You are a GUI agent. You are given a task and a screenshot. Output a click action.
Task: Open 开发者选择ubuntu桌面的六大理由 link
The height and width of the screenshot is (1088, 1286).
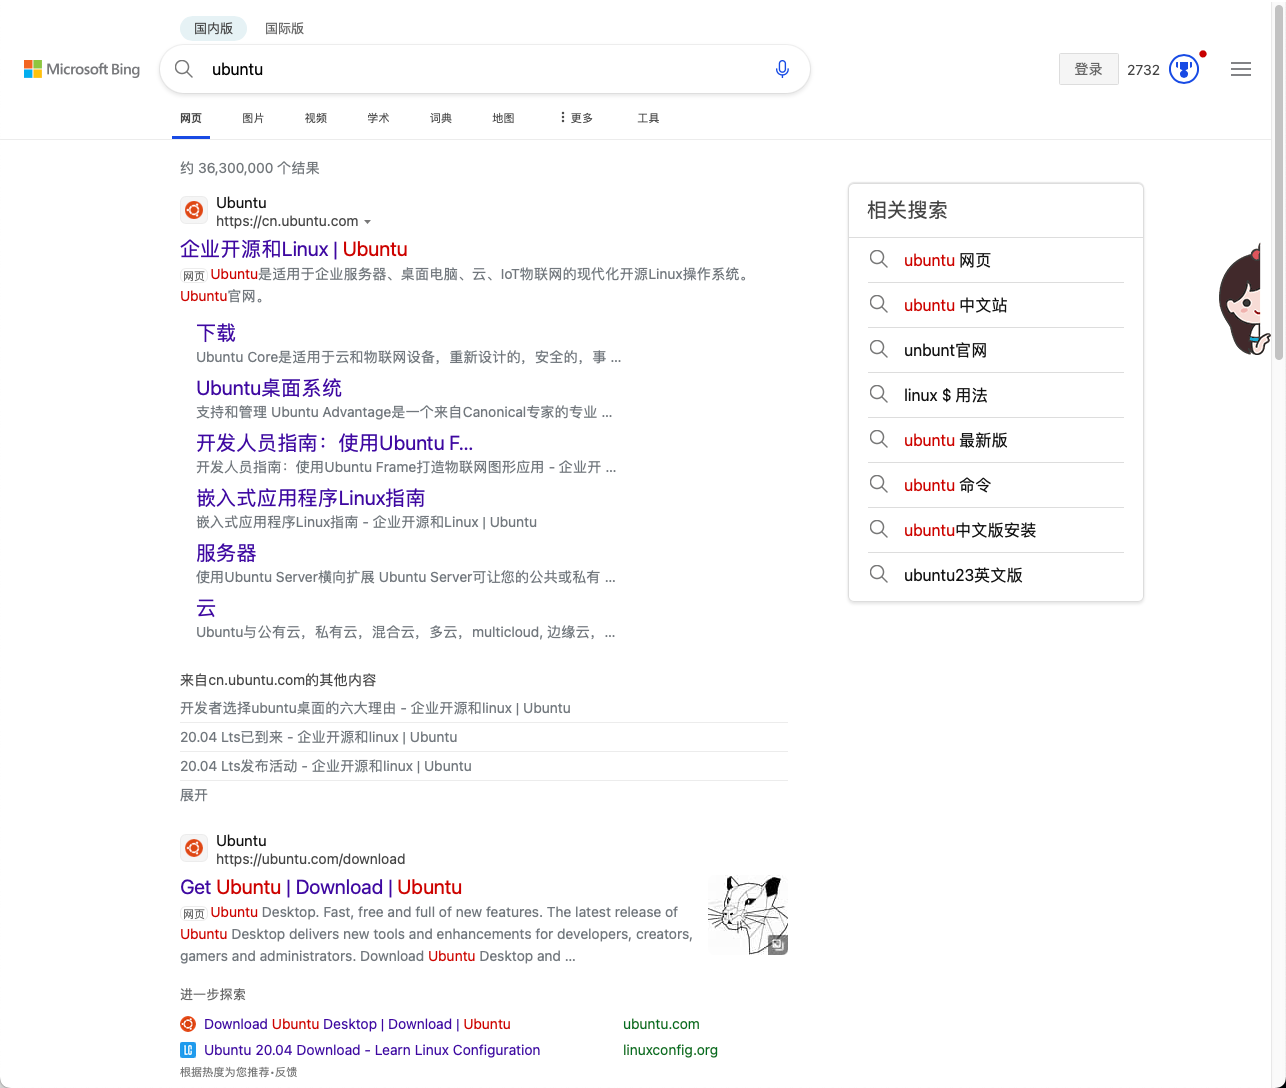[375, 708]
